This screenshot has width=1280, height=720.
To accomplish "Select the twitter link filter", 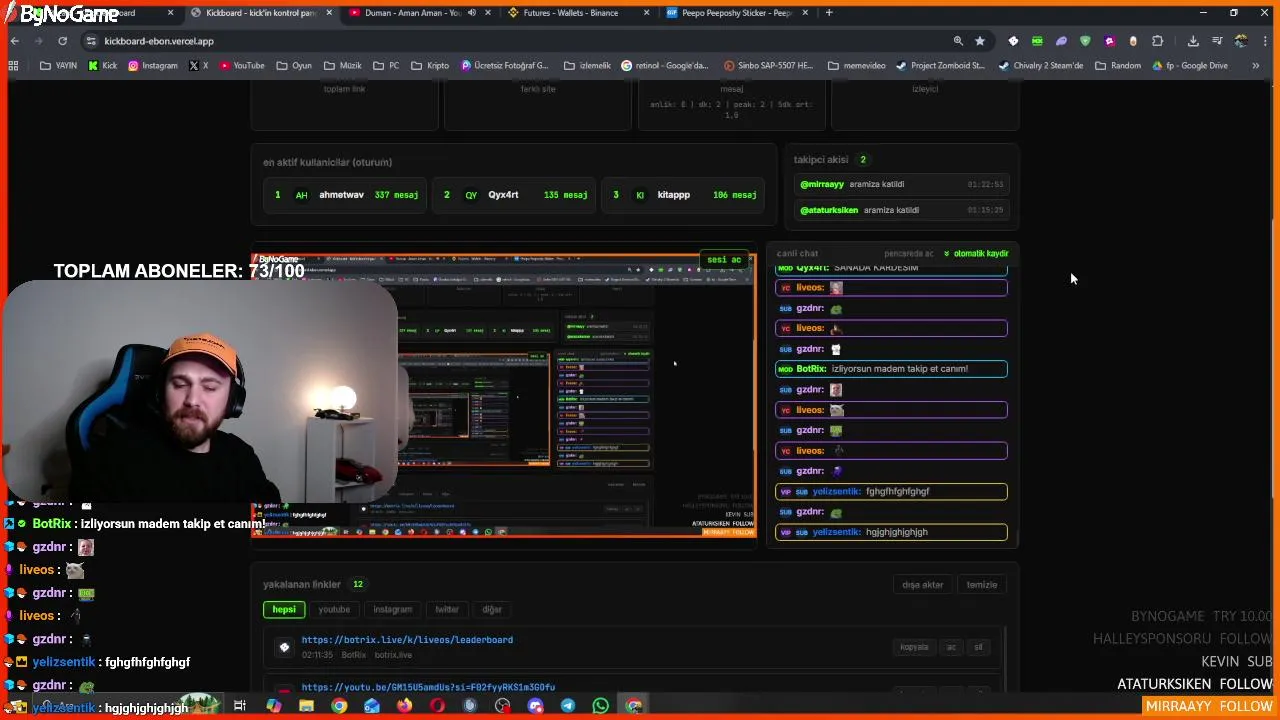I will click(x=447, y=609).
